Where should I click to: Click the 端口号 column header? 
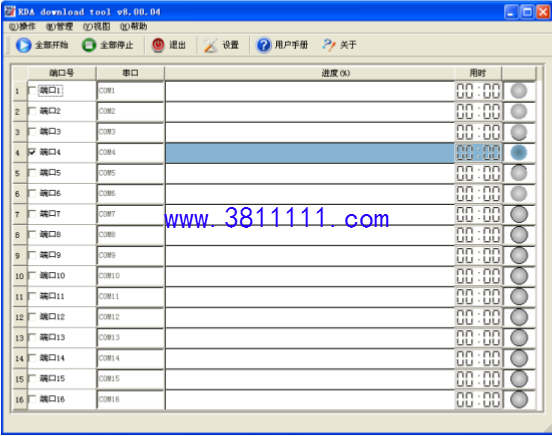point(62,73)
